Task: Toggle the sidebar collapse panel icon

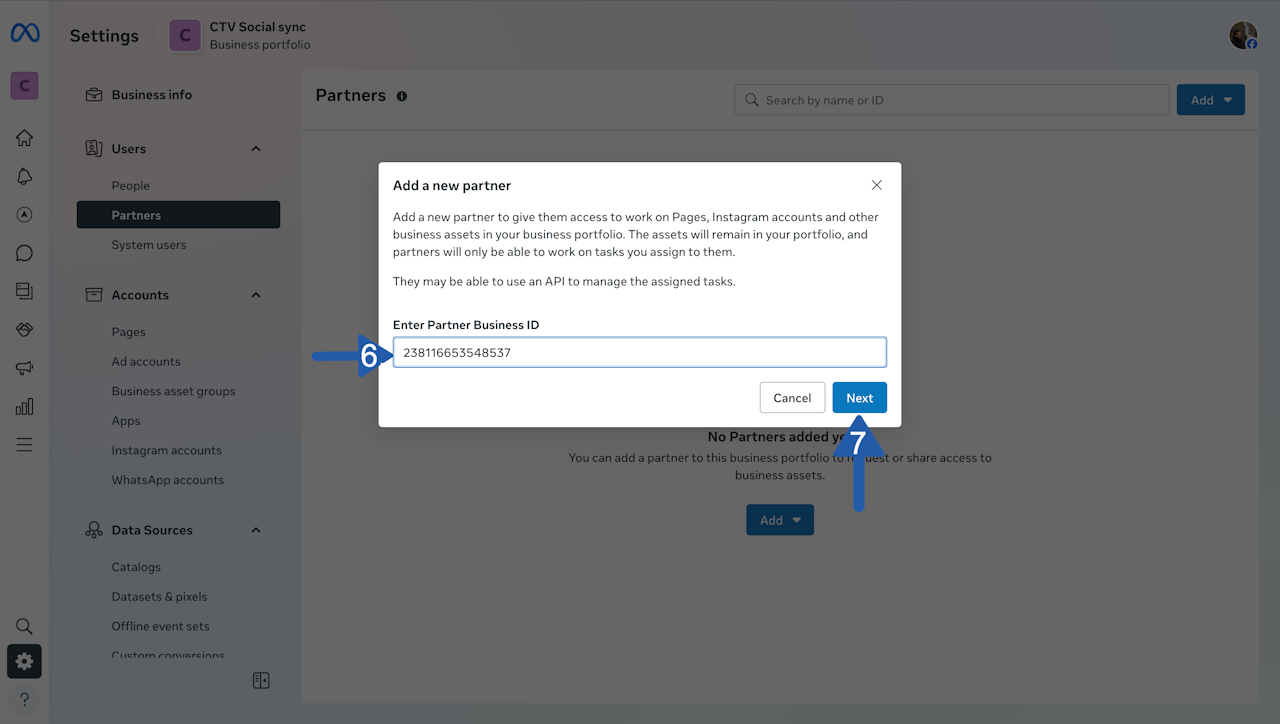Action: click(261, 681)
